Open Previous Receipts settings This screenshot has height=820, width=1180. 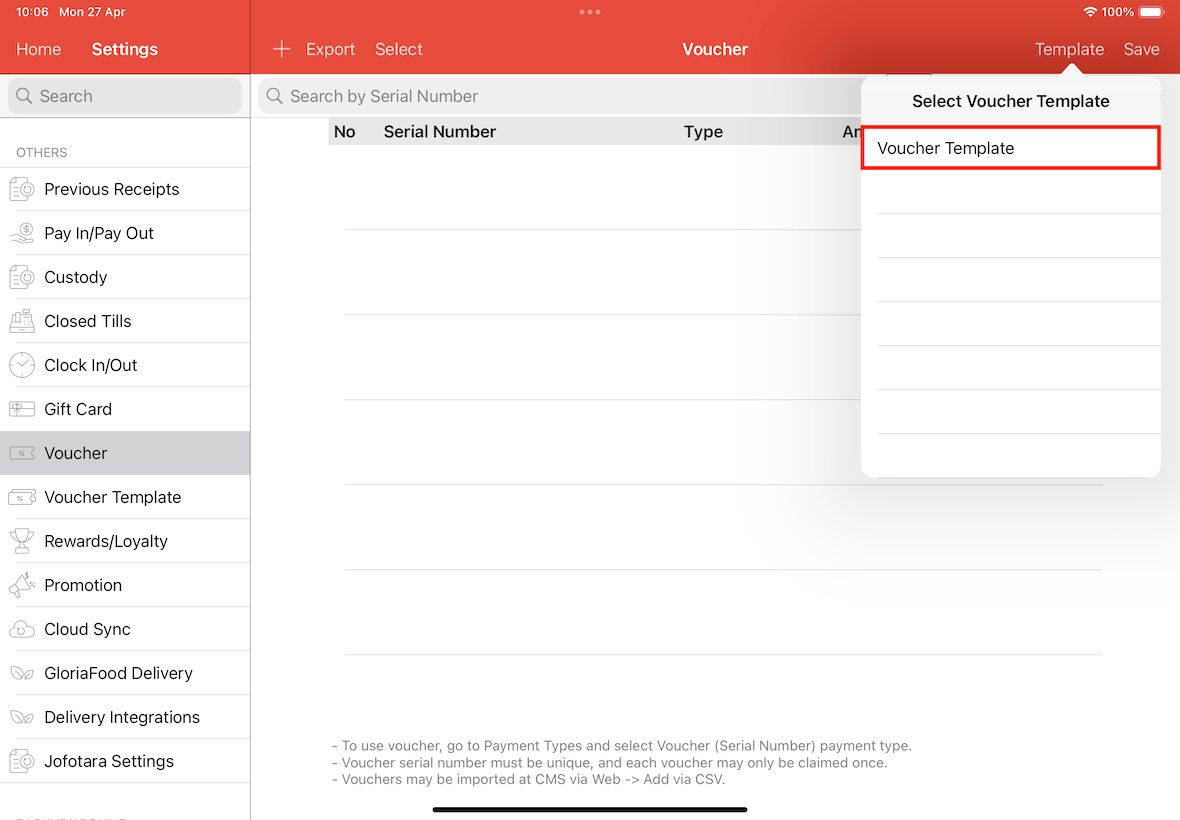pyautogui.click(x=125, y=190)
